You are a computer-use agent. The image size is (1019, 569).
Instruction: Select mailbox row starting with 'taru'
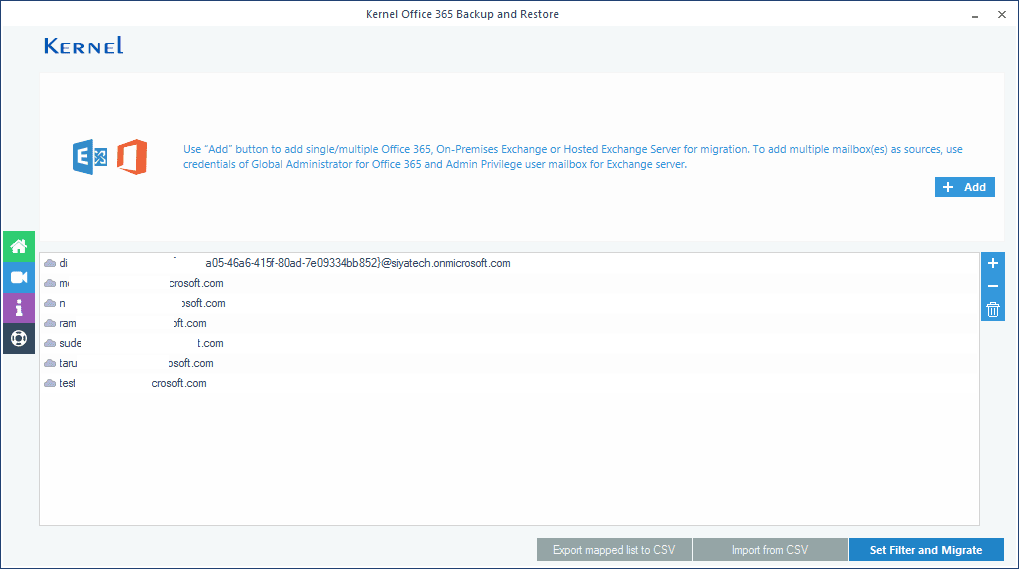click(510, 363)
